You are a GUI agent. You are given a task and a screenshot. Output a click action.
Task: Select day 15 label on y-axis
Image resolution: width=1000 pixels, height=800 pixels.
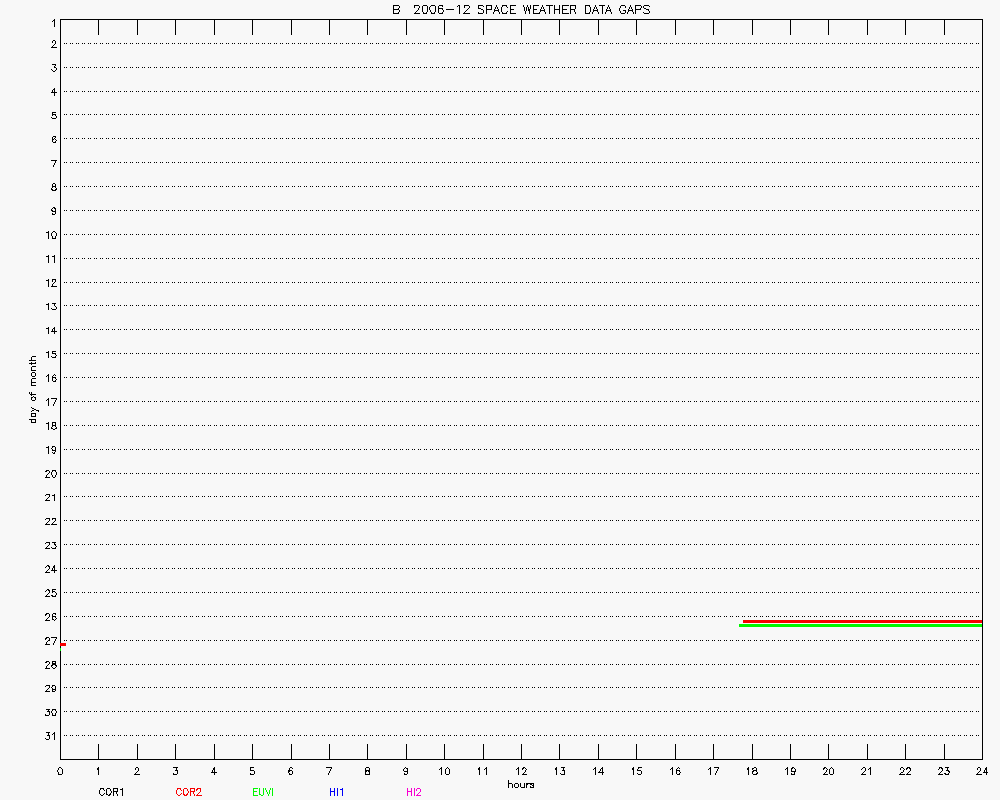point(49,354)
